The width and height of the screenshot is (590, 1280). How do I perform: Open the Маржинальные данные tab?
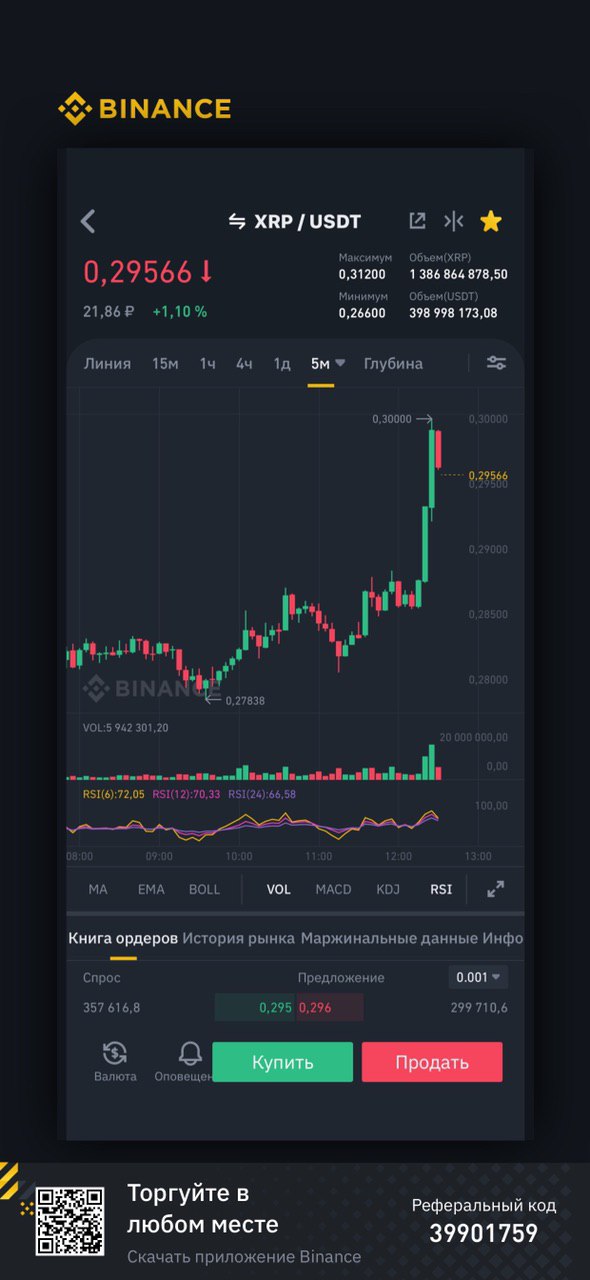click(388, 938)
